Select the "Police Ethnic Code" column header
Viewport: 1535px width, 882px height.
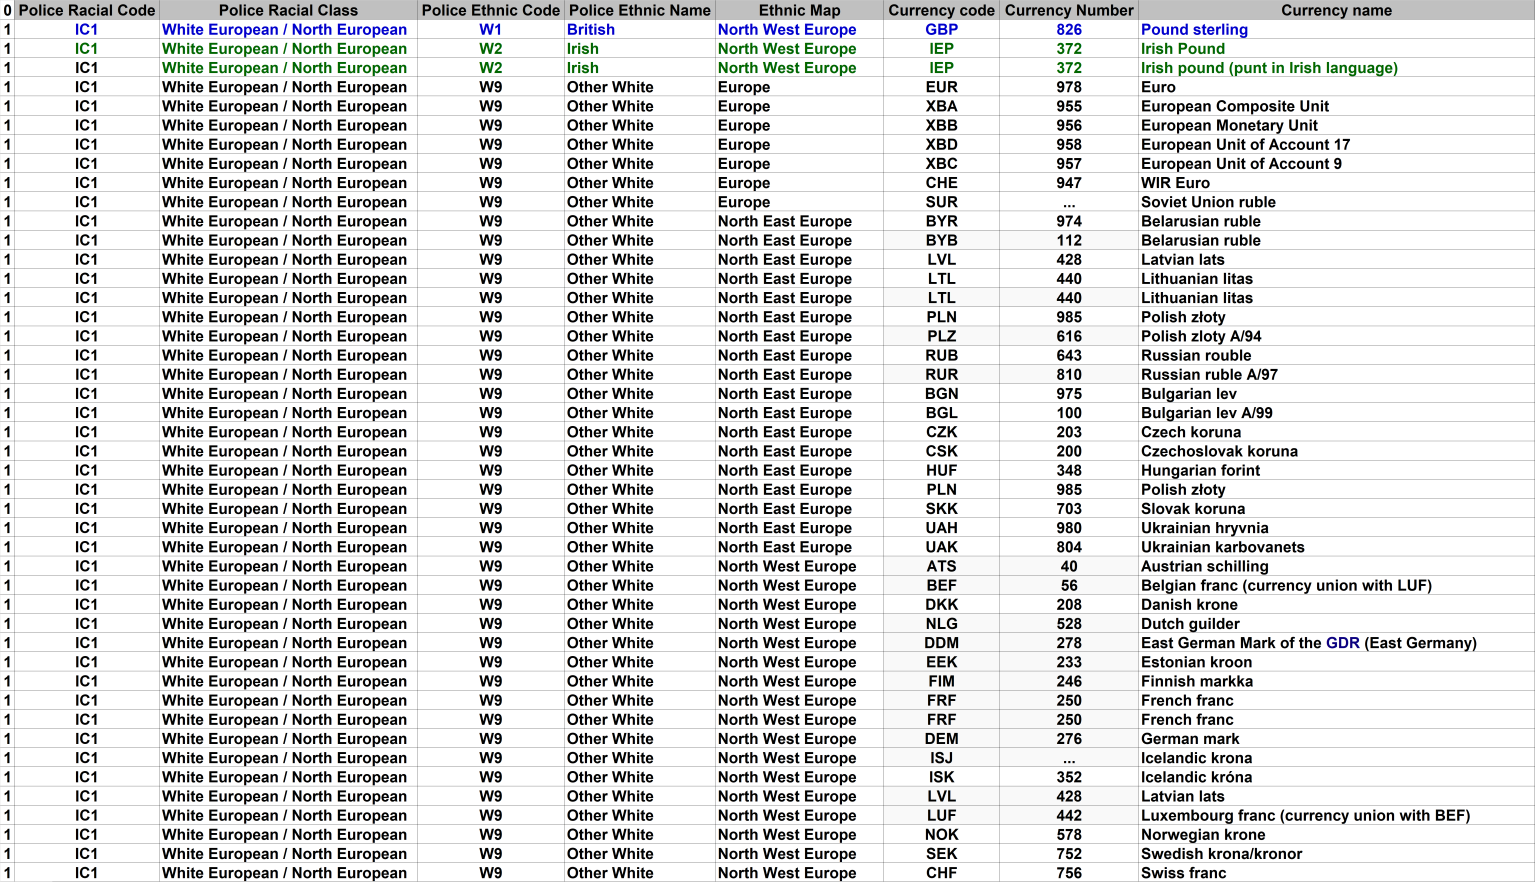click(491, 10)
